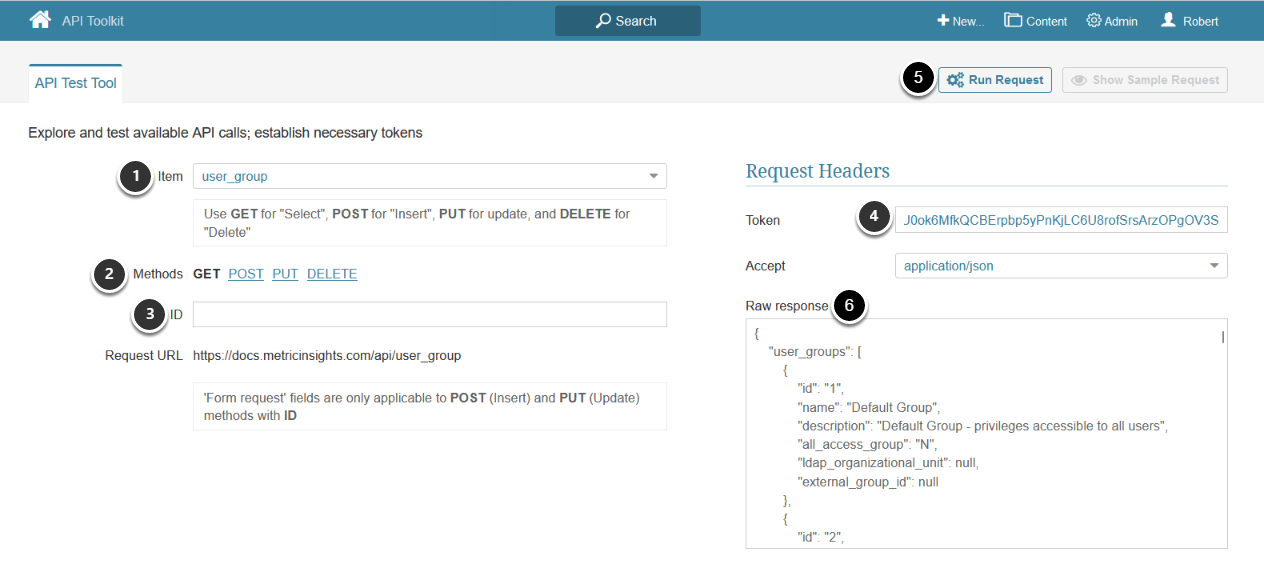Open the Admin gear icon

click(1094, 21)
